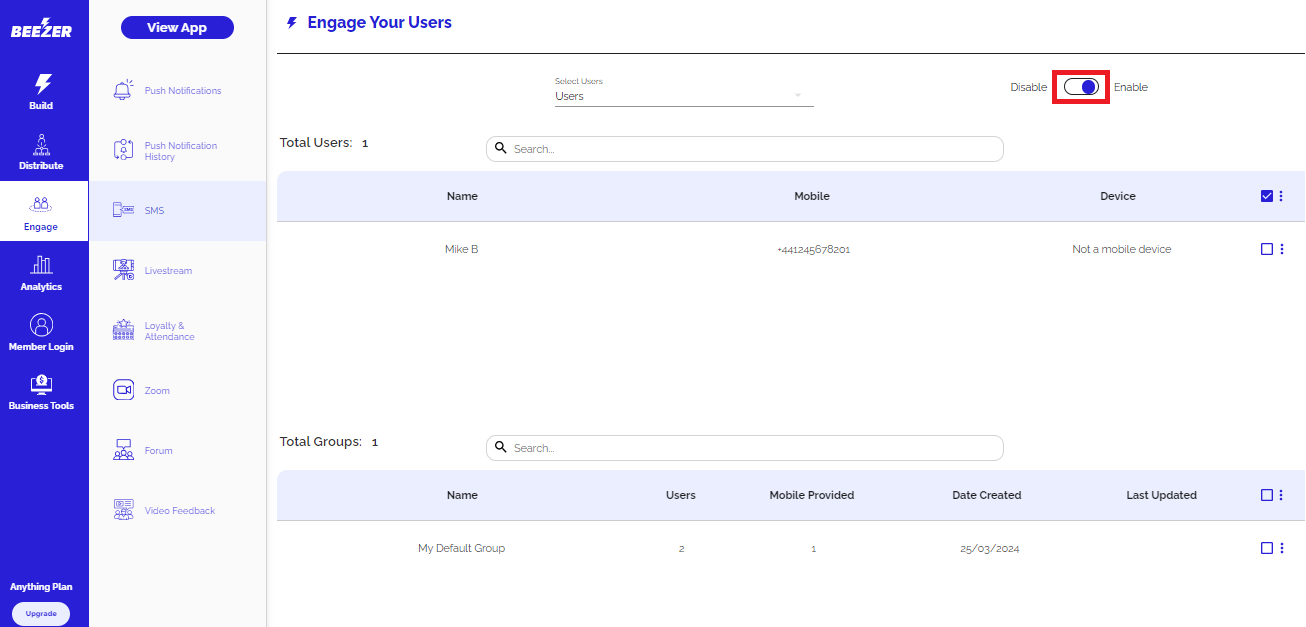Select the Livestream icon in sidebar
Image resolution: width=1306 pixels, height=627 pixels.
tap(124, 270)
